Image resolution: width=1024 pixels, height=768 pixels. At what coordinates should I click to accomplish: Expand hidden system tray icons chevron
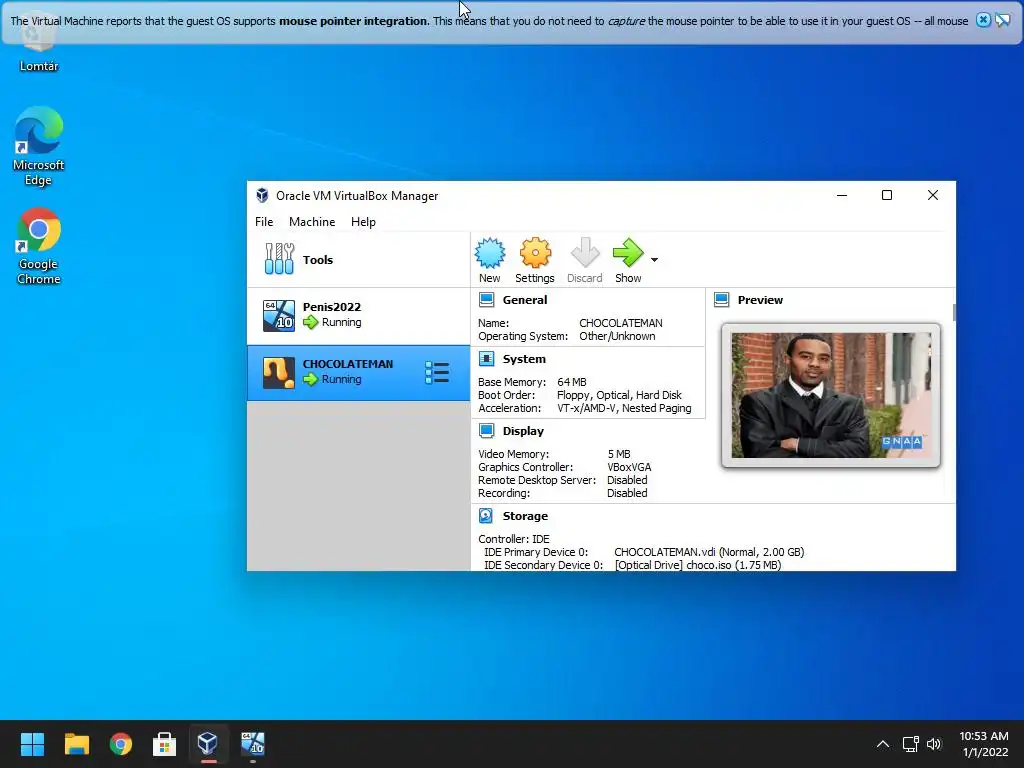click(882, 744)
